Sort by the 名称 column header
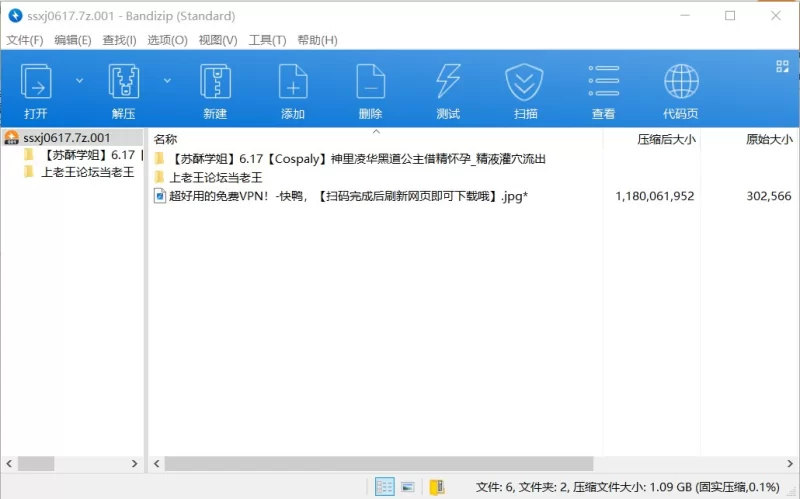 point(165,139)
